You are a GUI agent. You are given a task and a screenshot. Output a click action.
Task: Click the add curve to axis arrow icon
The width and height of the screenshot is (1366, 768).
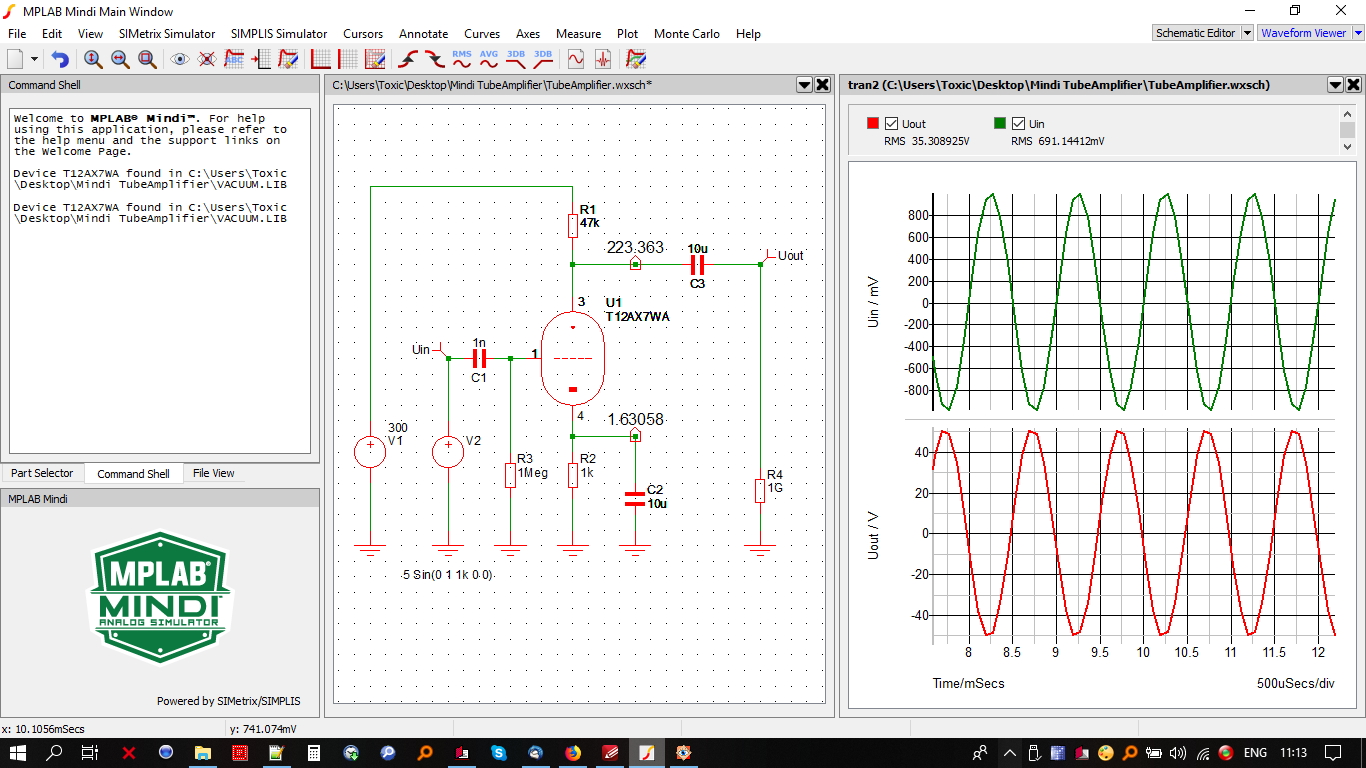261,59
